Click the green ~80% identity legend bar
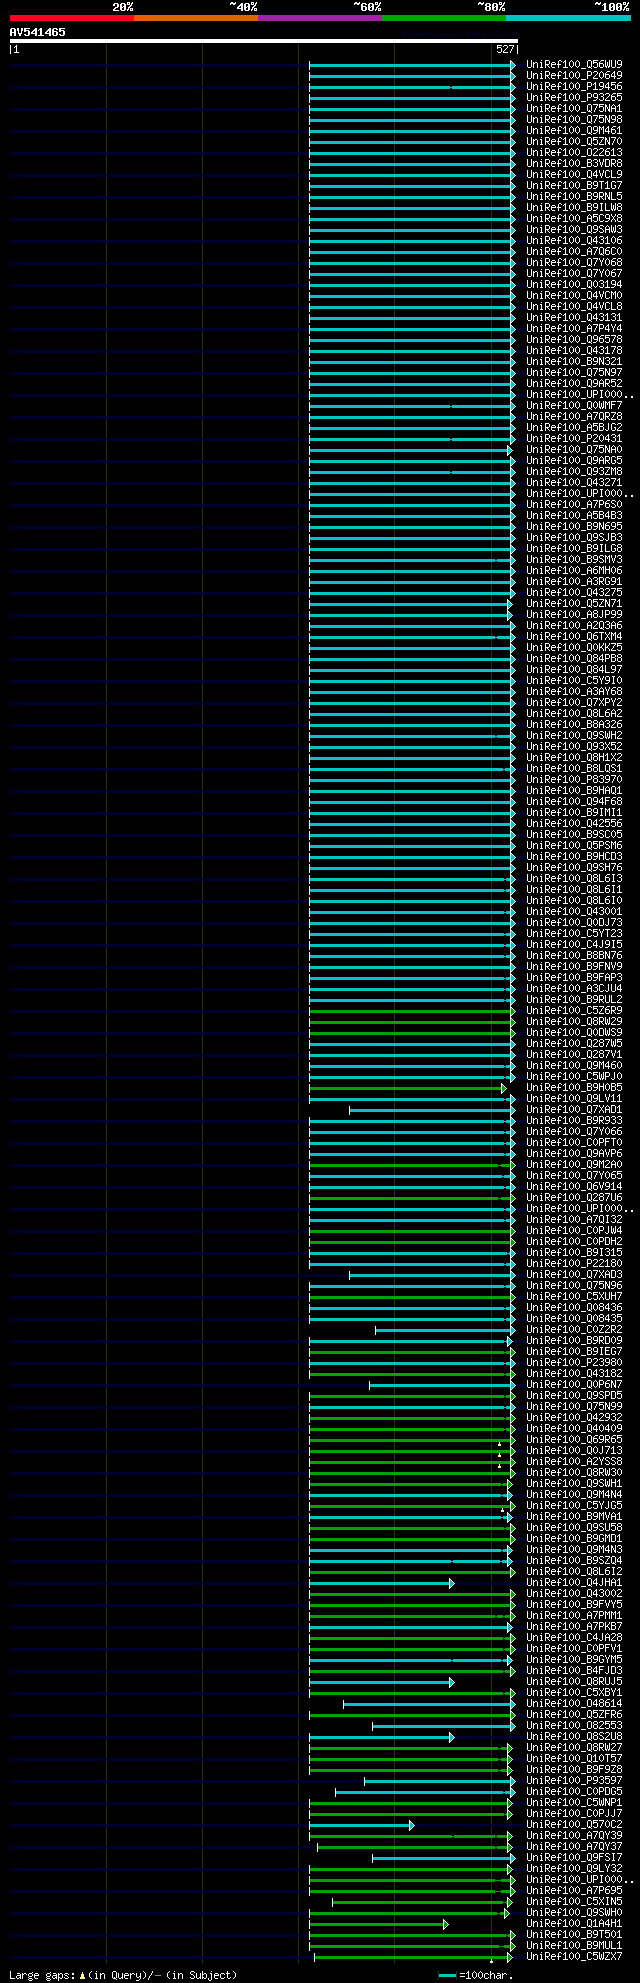This screenshot has width=640, height=1983. click(444, 18)
